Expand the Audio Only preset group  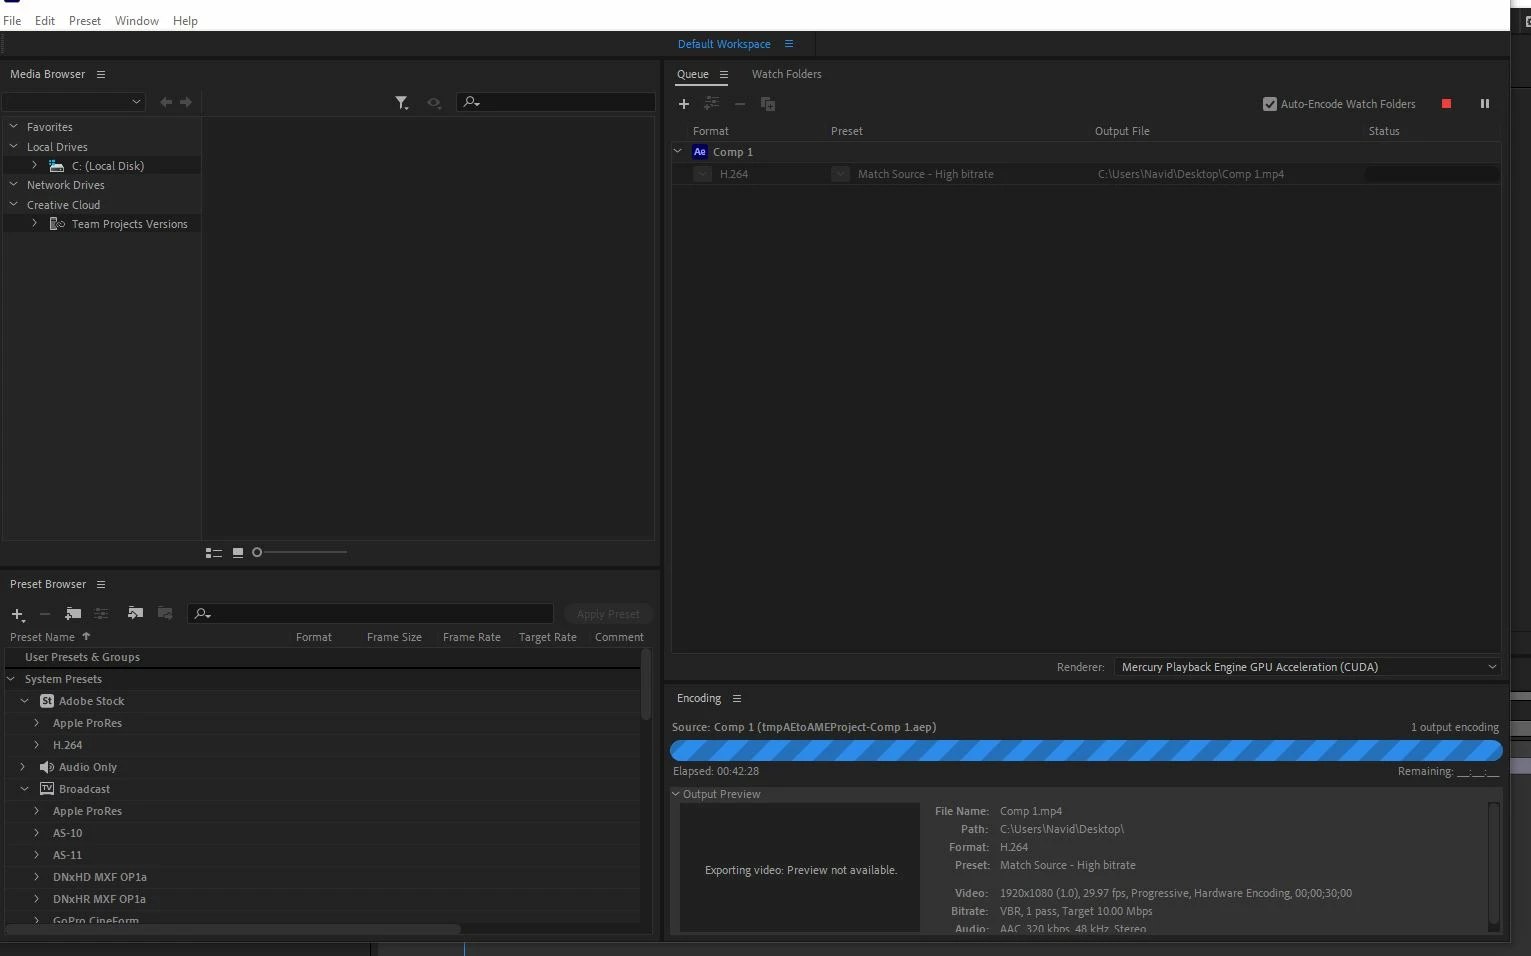tap(22, 767)
